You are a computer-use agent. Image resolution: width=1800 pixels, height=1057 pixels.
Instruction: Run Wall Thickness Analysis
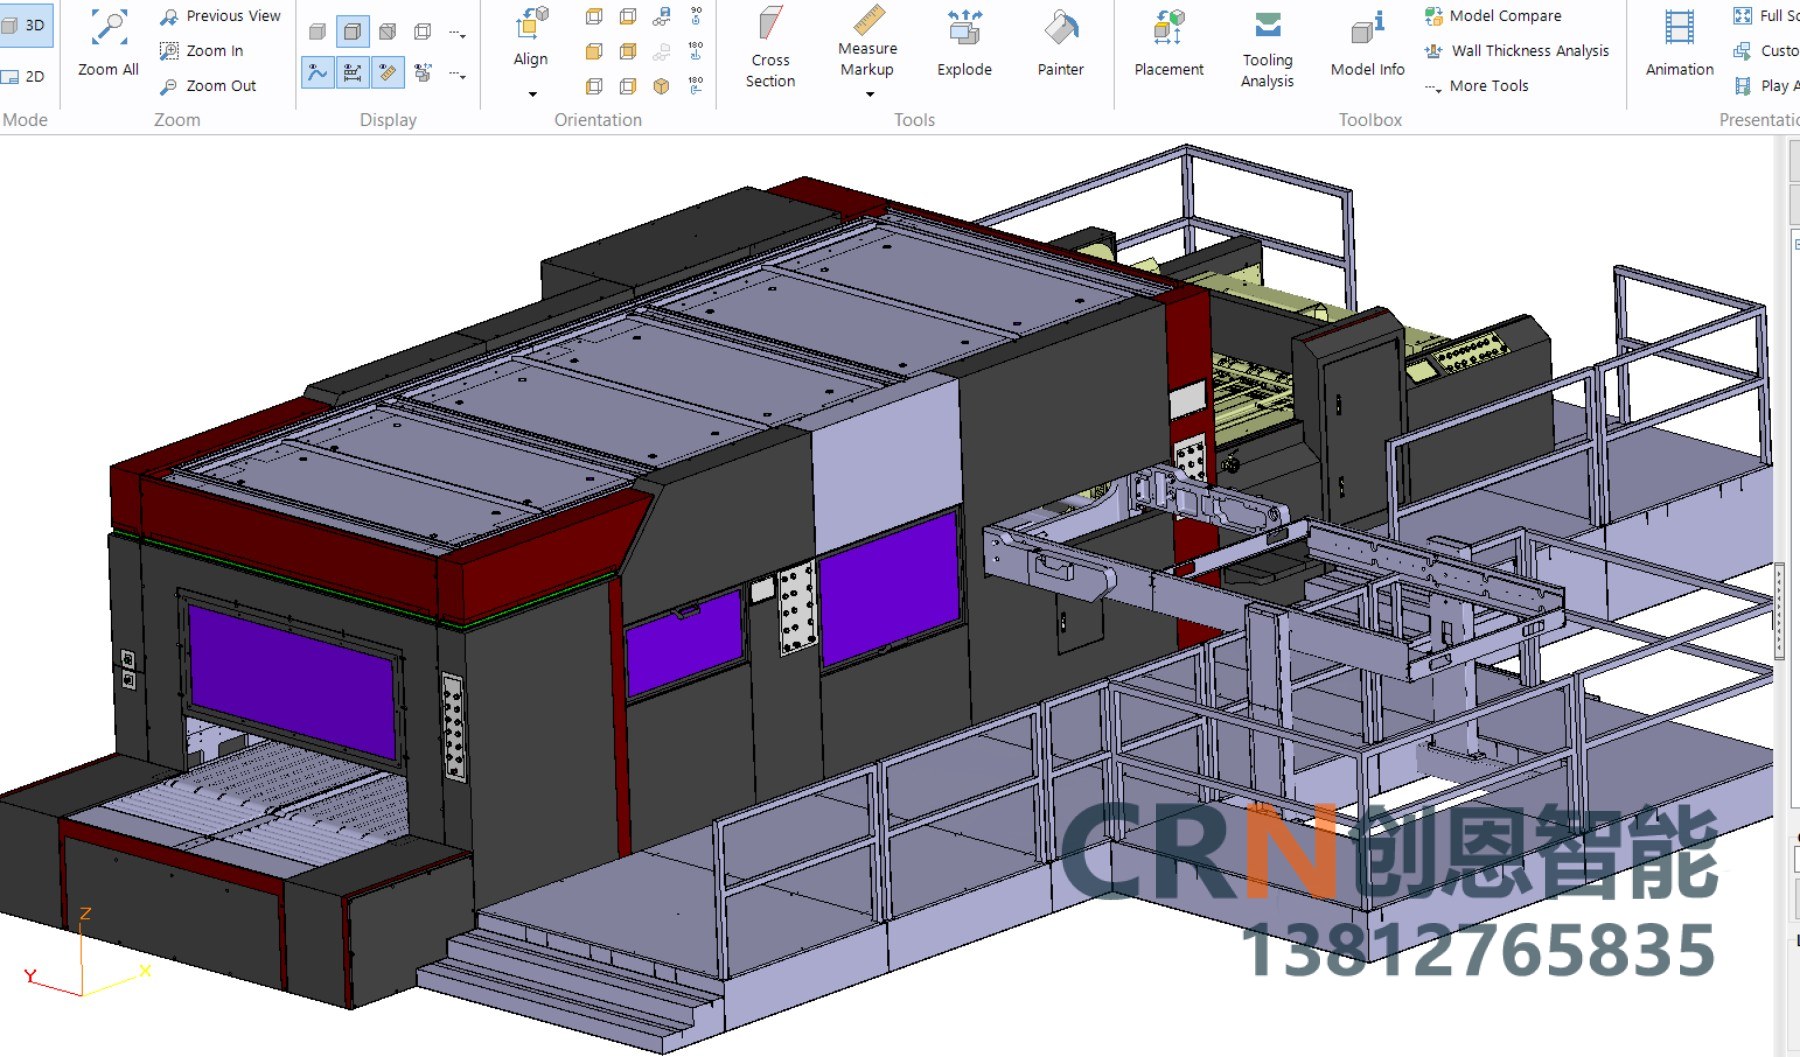(1517, 51)
